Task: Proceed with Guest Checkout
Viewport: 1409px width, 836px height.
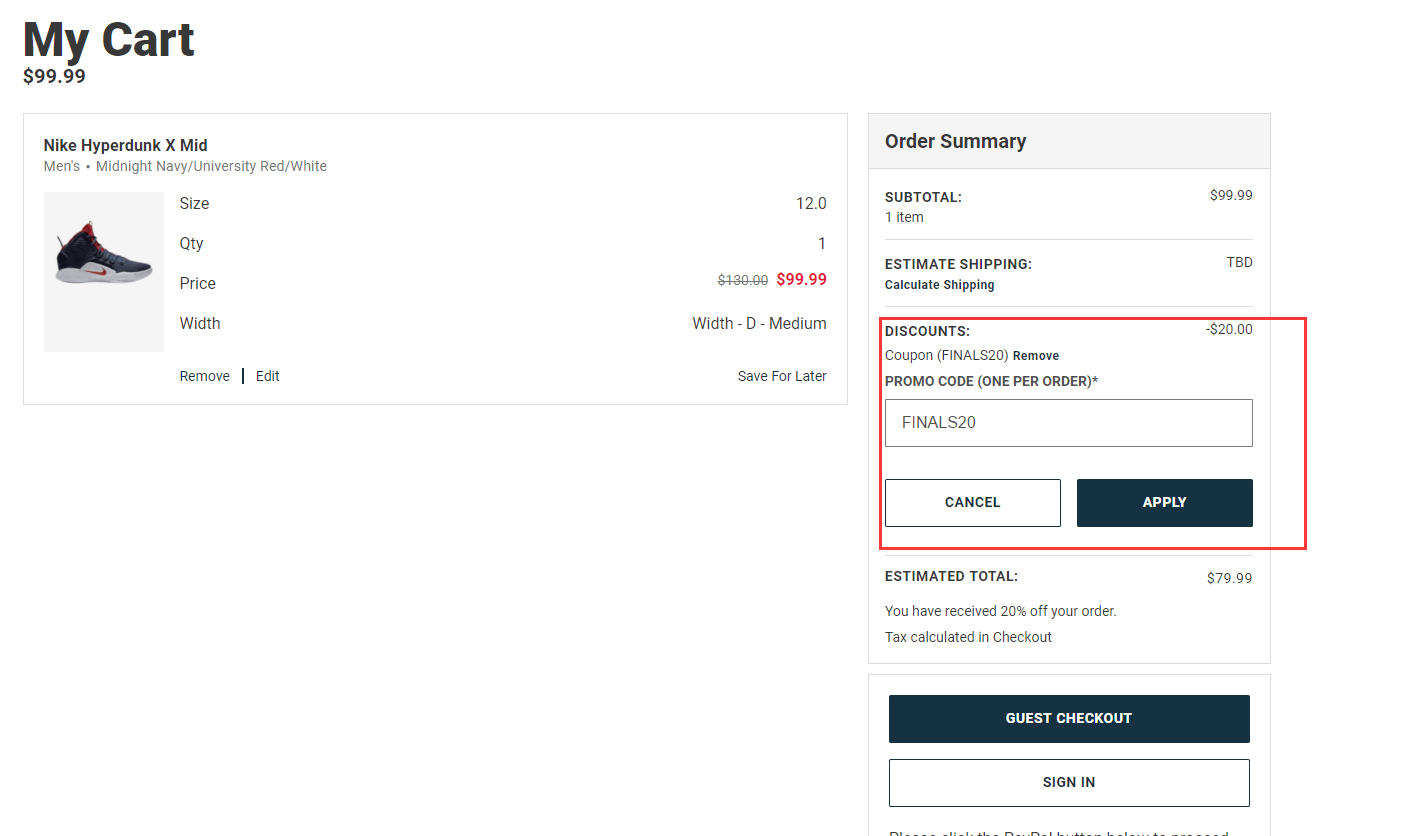Action: [1069, 719]
